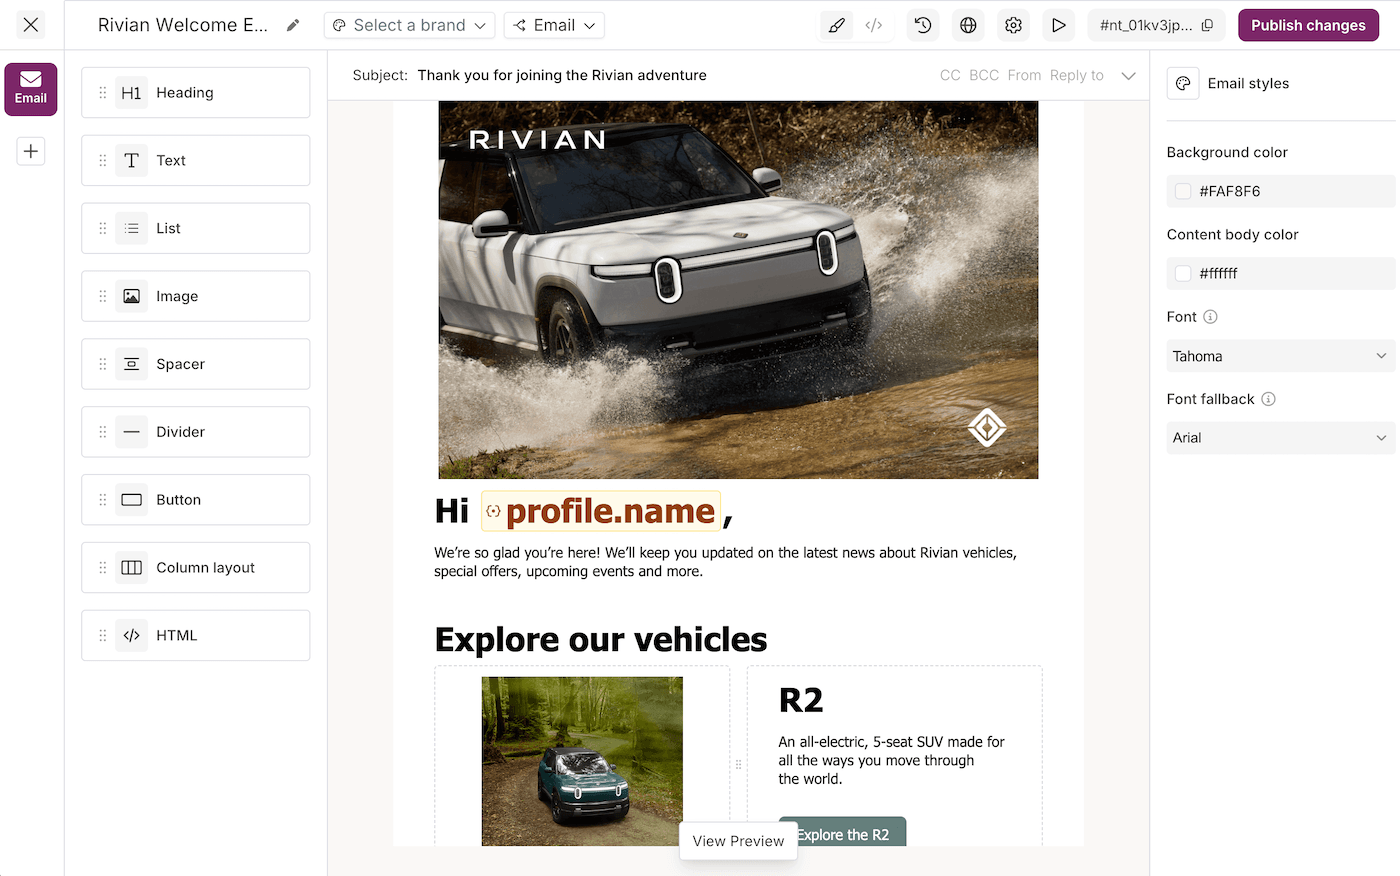Click the drag handle beside Column layout

102,567
